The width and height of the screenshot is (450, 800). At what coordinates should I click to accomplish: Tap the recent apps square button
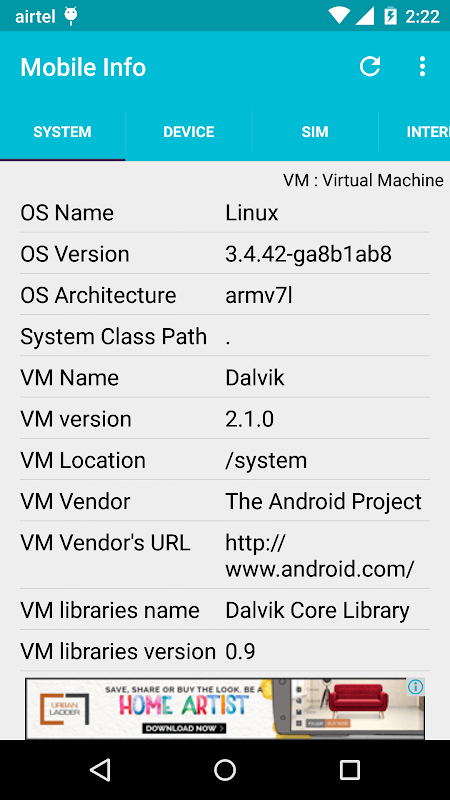point(349,769)
